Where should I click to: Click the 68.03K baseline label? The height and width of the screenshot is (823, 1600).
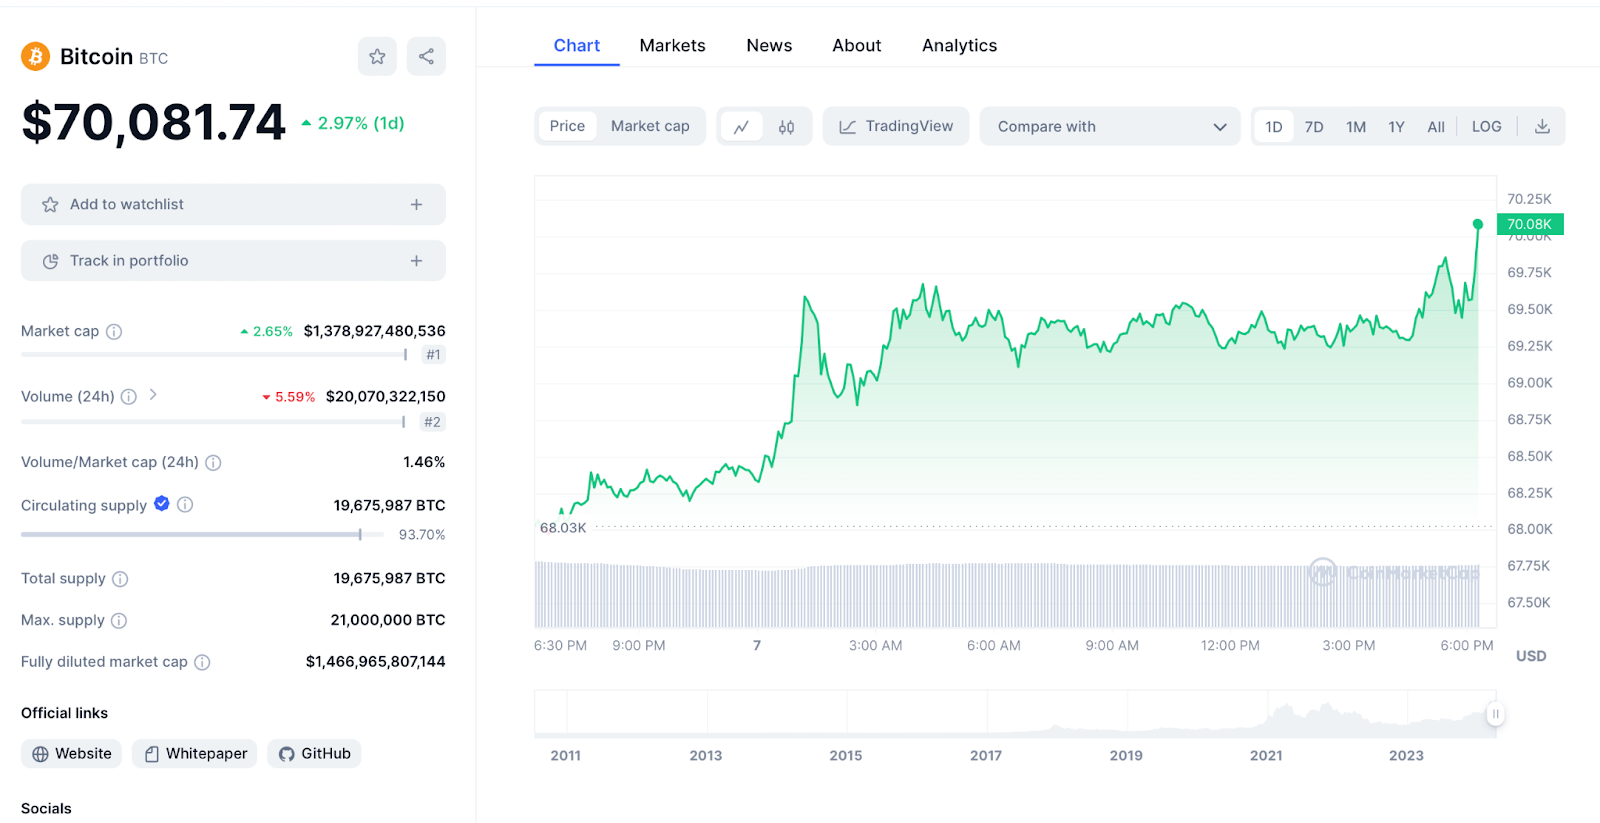pyautogui.click(x=563, y=528)
